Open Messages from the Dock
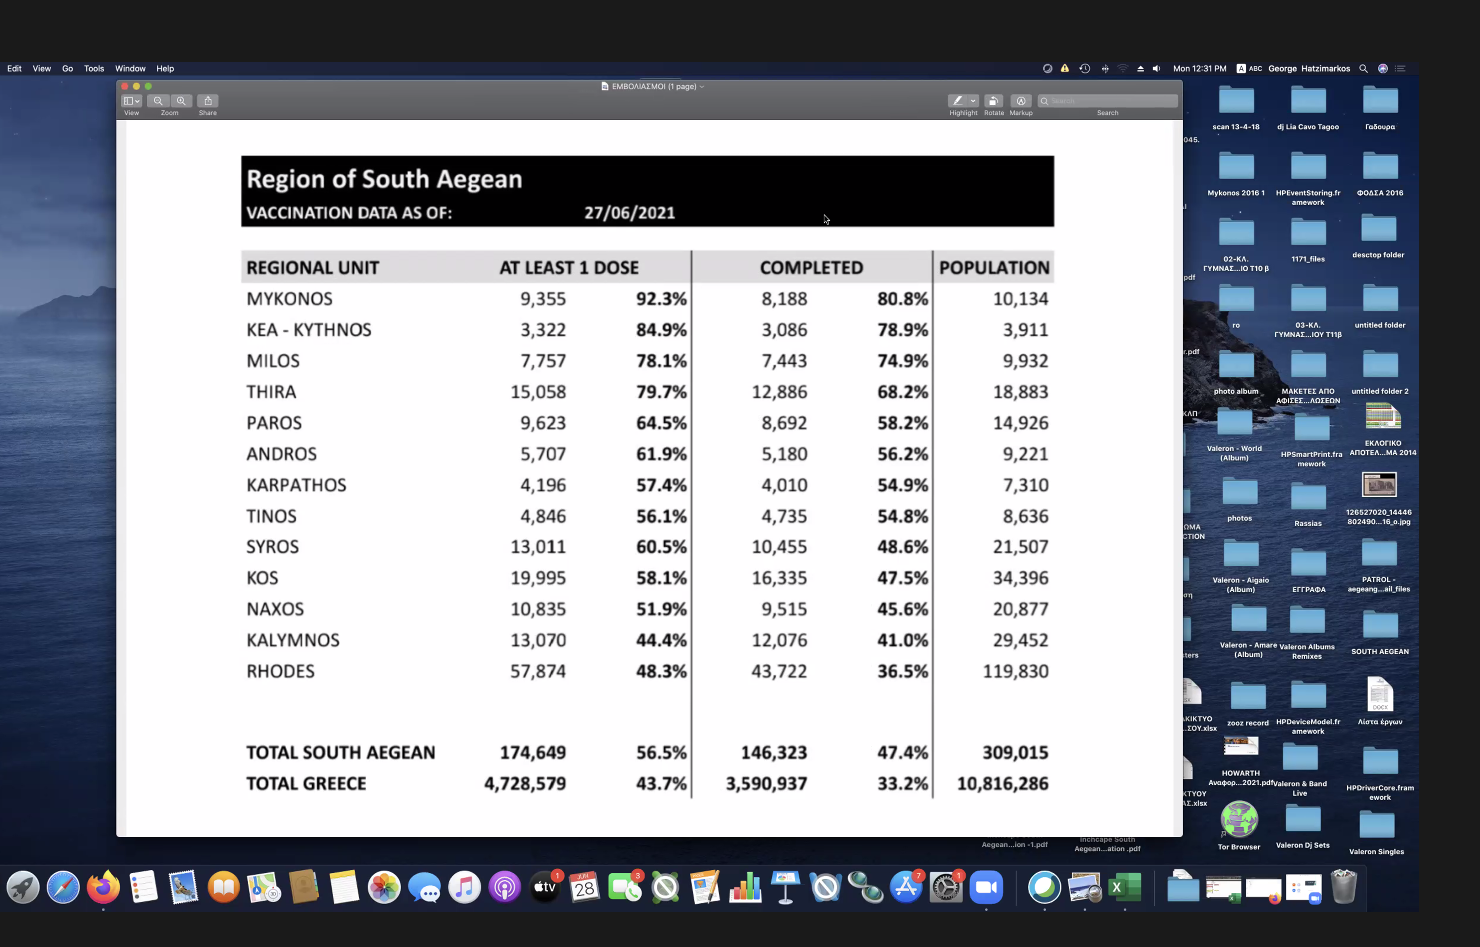This screenshot has width=1480, height=947. tap(424, 887)
